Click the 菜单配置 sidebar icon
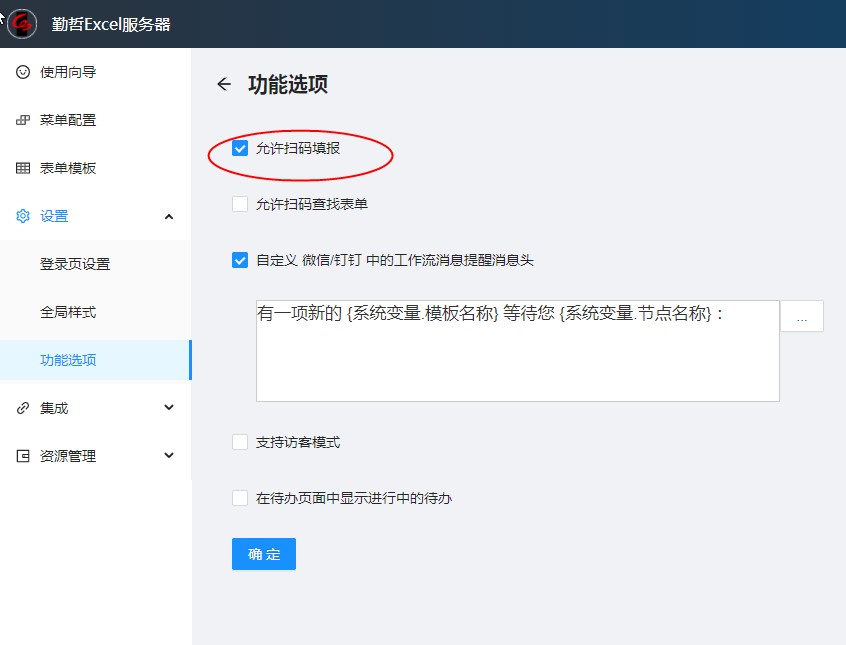Image resolution: width=846 pixels, height=645 pixels. pos(23,120)
